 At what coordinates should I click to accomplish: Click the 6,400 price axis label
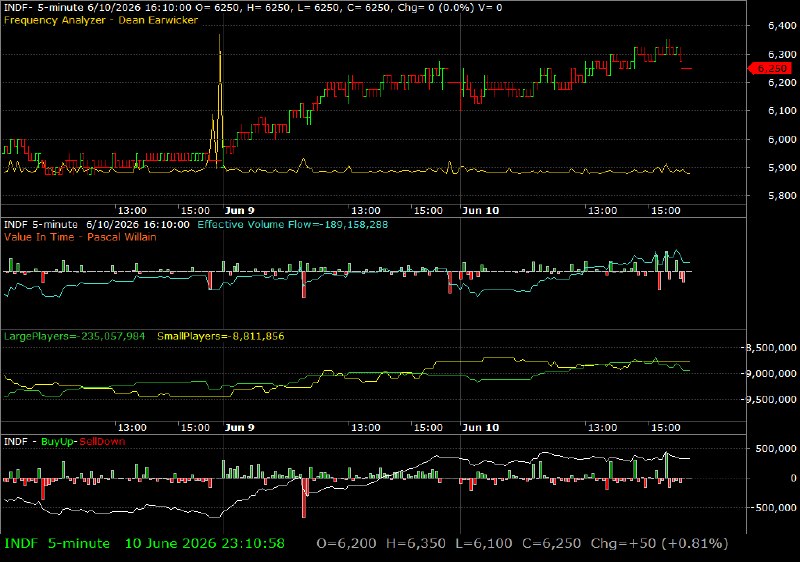click(x=782, y=25)
